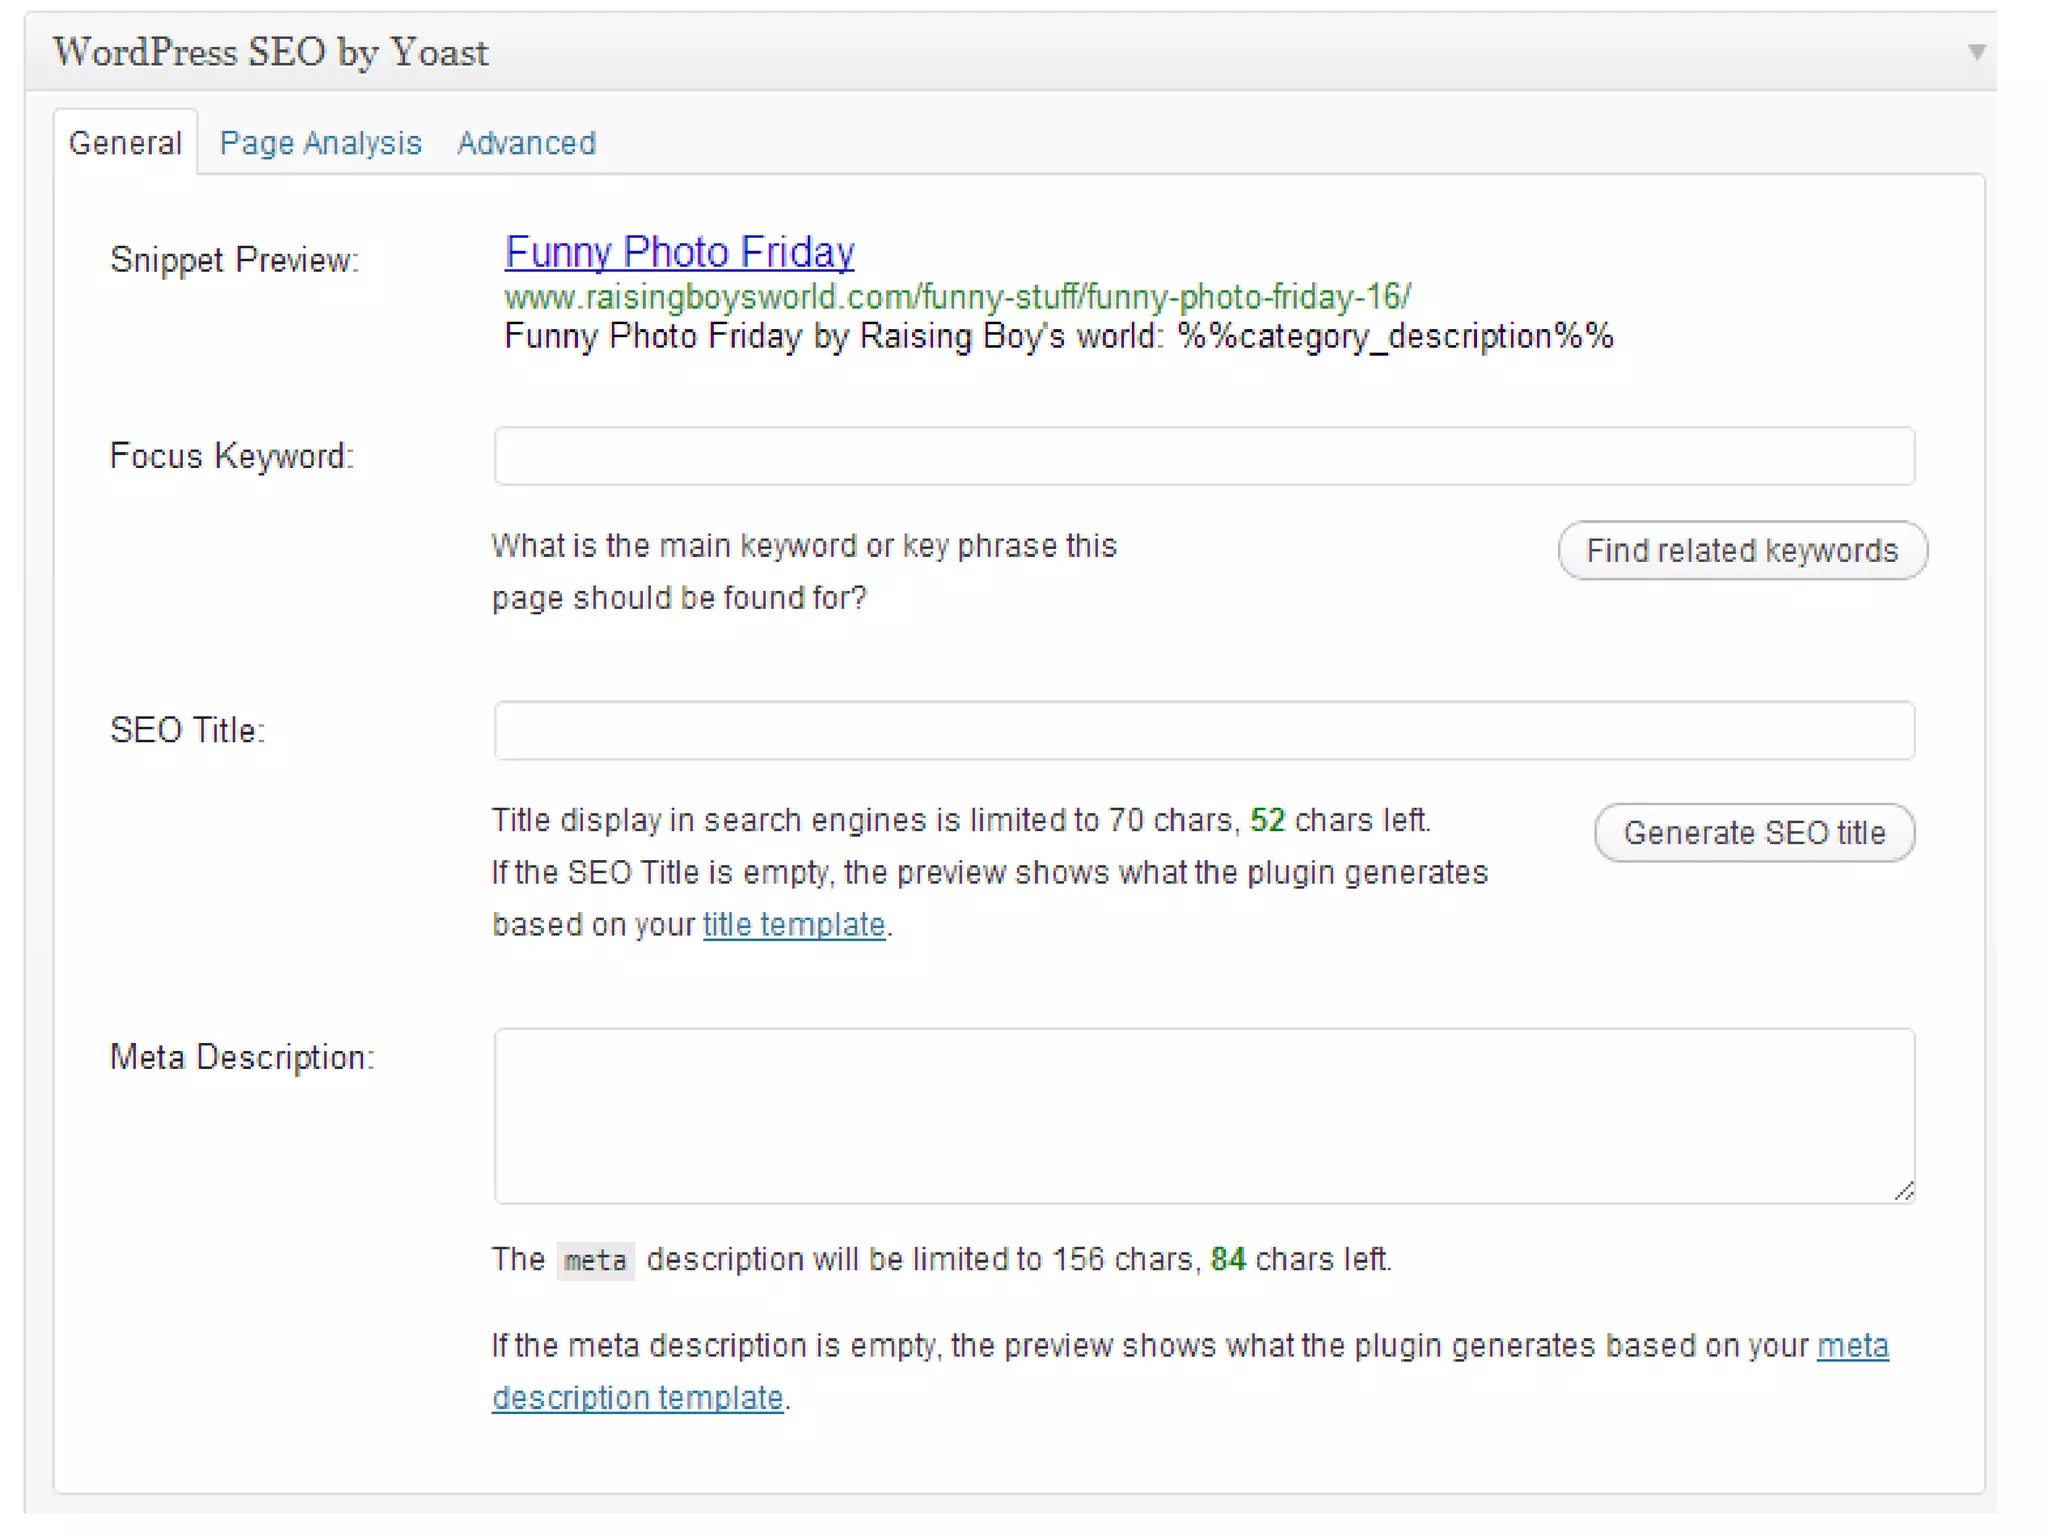
Task: Switch to the Advanced tab
Action: click(526, 143)
